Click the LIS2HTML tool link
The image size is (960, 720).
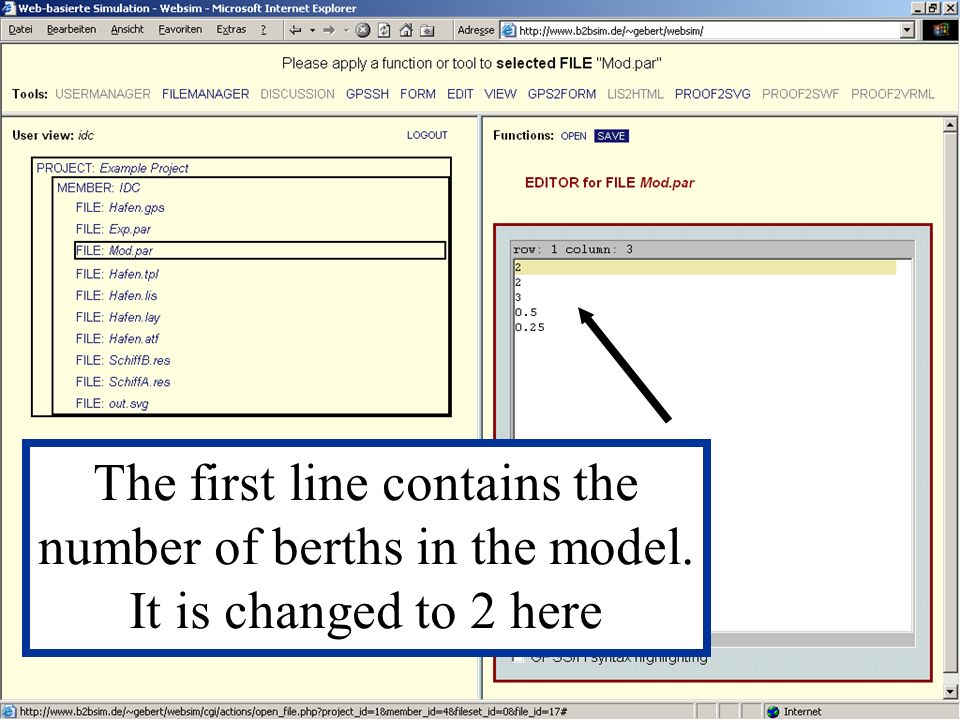click(636, 94)
